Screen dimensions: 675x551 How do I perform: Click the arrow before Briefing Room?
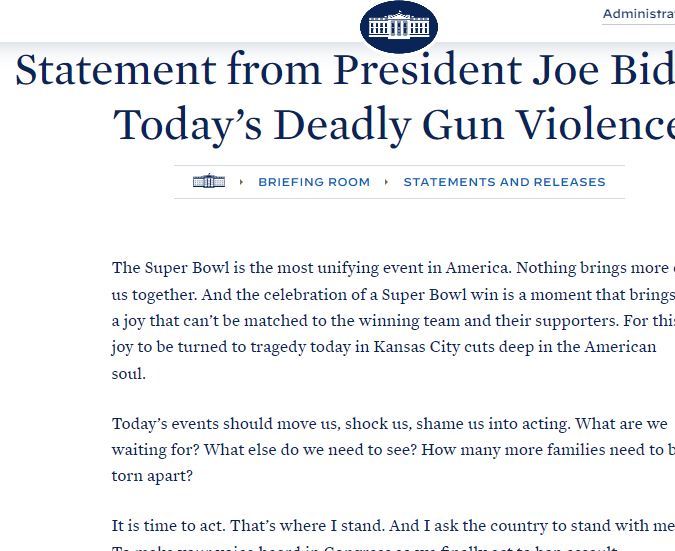(x=242, y=182)
